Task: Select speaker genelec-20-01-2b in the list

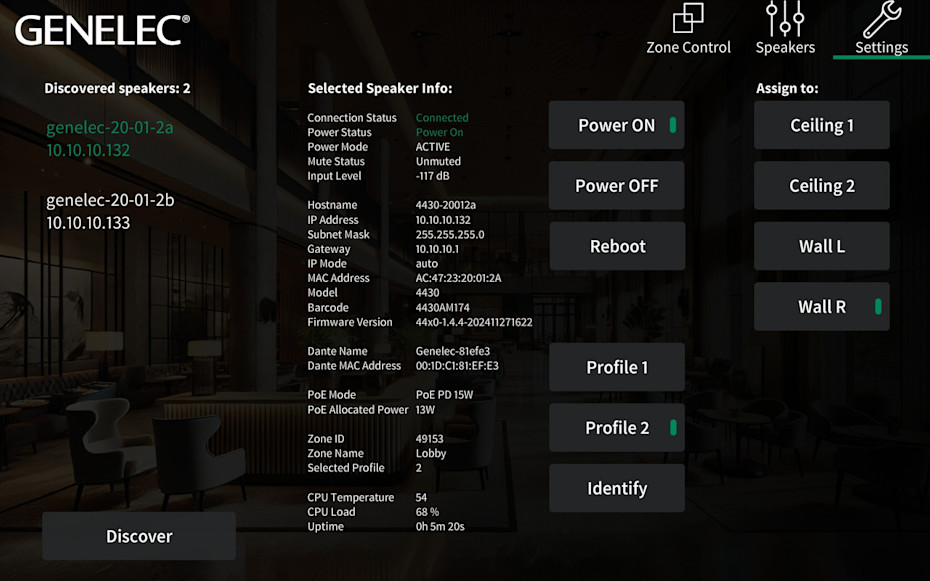Action: (110, 211)
